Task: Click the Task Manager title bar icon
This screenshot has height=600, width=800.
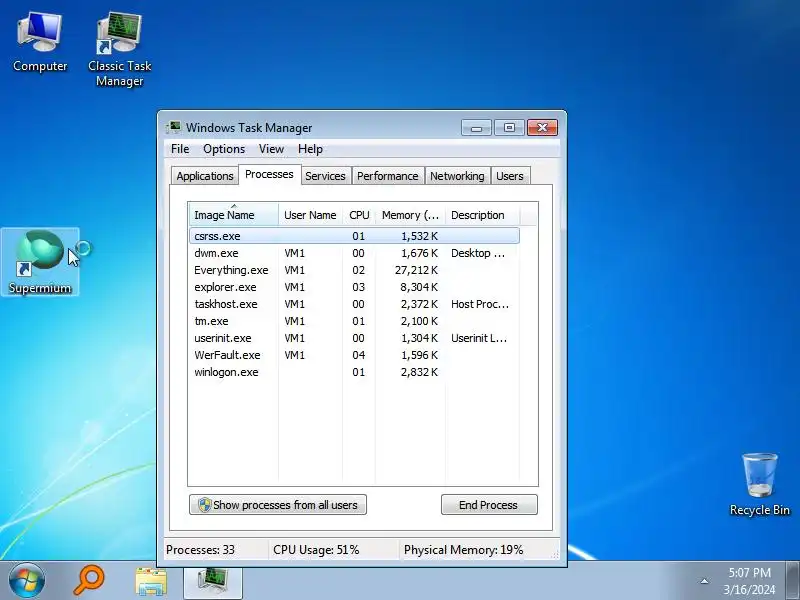Action: (x=174, y=128)
